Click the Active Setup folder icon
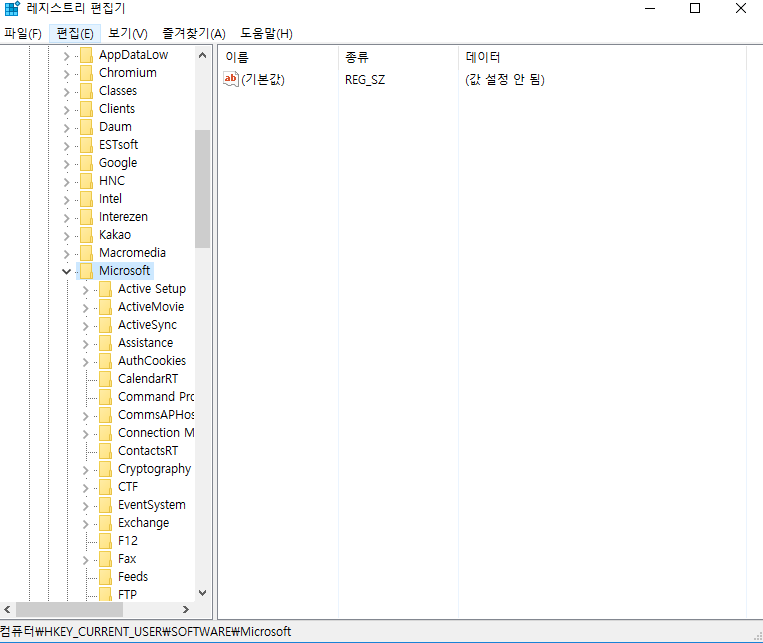This screenshot has height=643, width=763. pyautogui.click(x=105, y=289)
